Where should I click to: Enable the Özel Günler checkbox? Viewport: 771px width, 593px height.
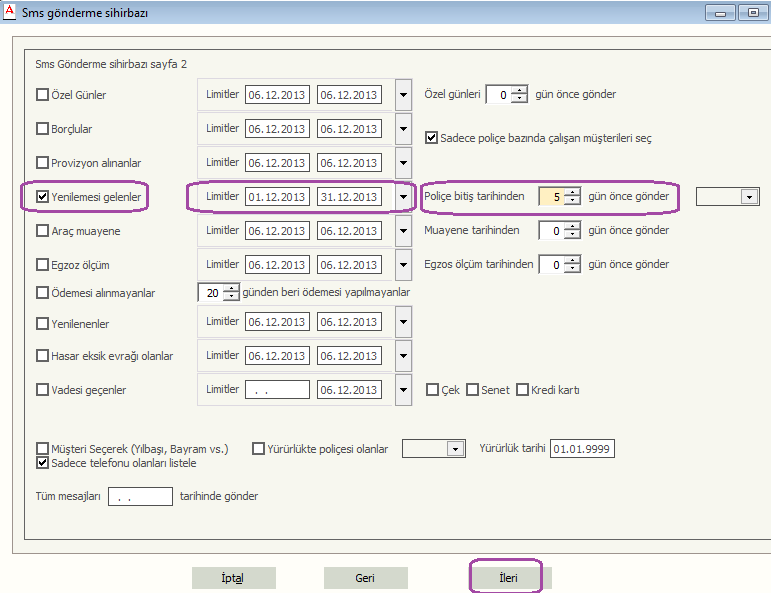(43, 96)
